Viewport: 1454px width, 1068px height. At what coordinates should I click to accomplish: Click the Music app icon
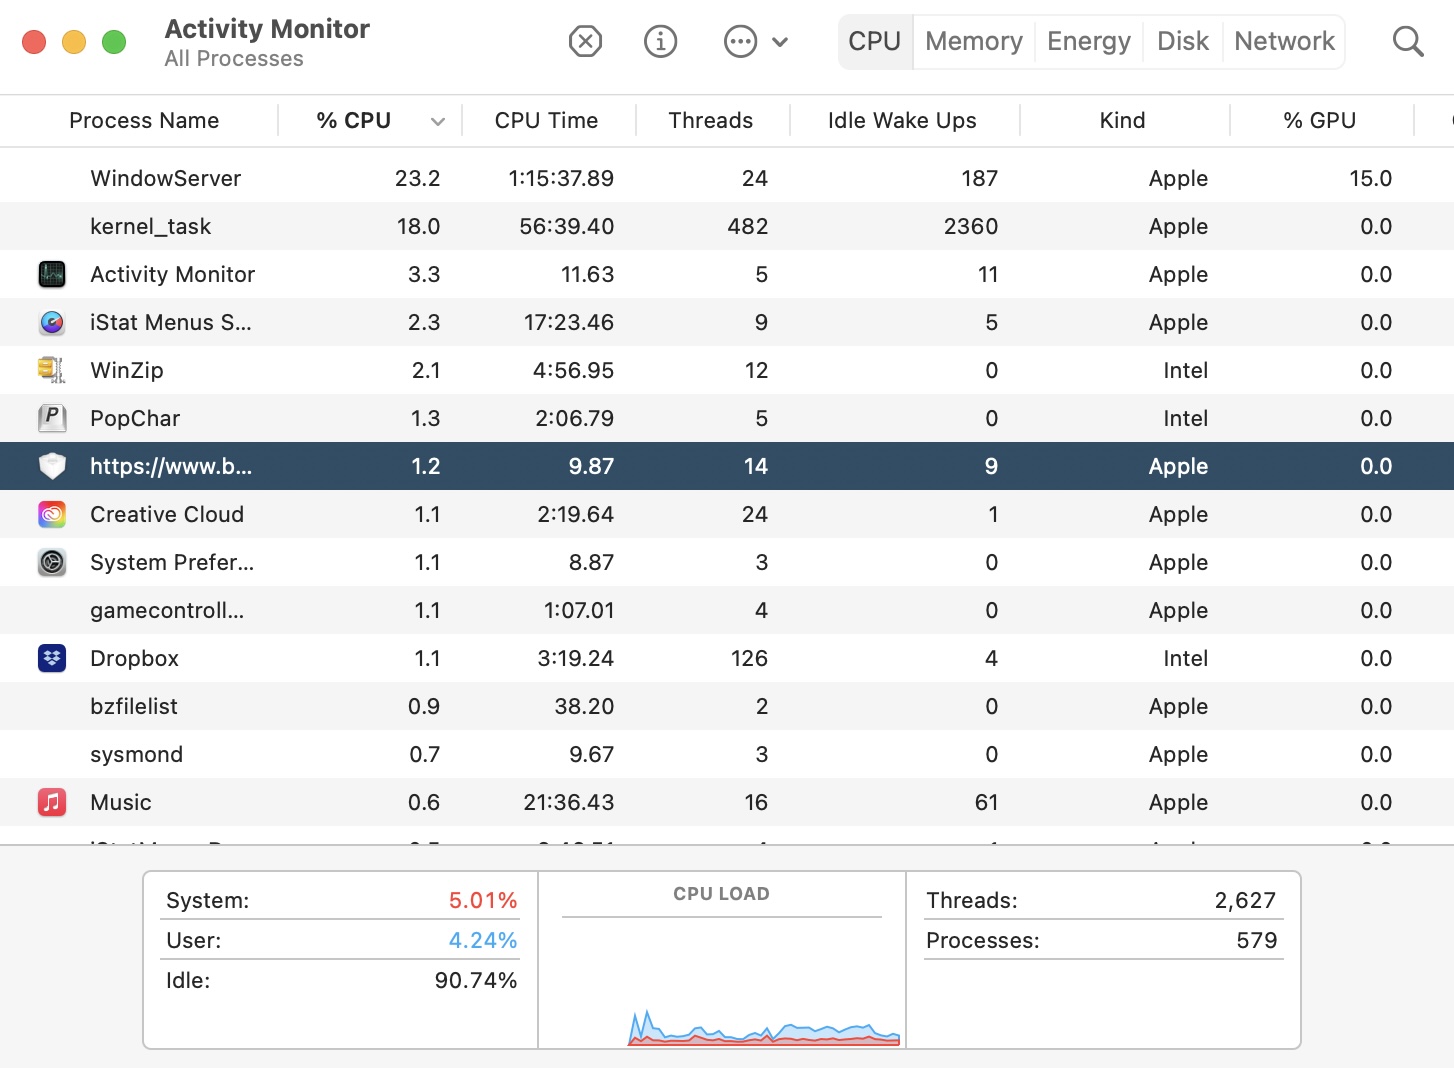pos(52,802)
